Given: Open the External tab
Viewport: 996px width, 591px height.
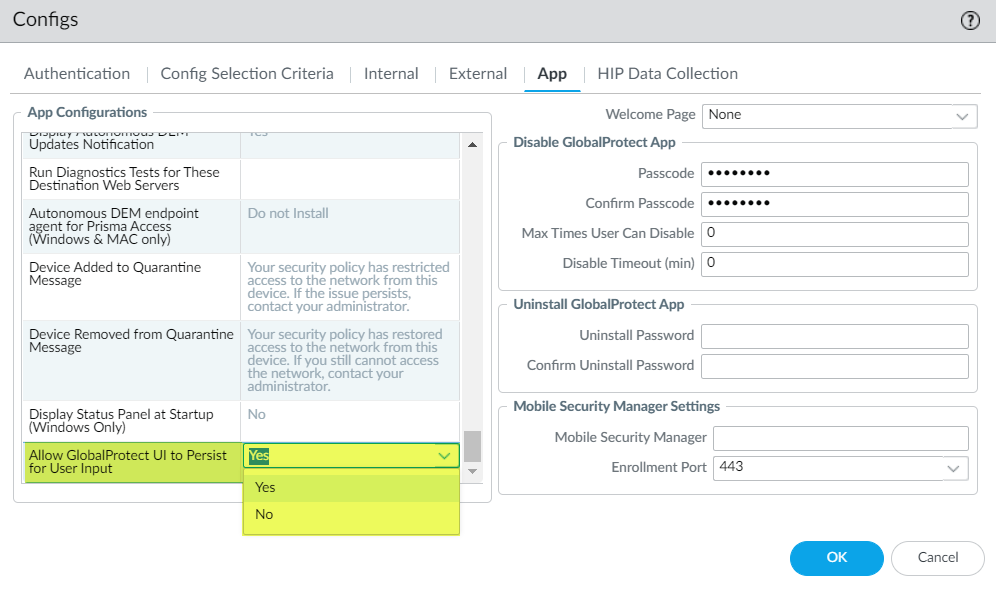Looking at the screenshot, I should click(478, 74).
